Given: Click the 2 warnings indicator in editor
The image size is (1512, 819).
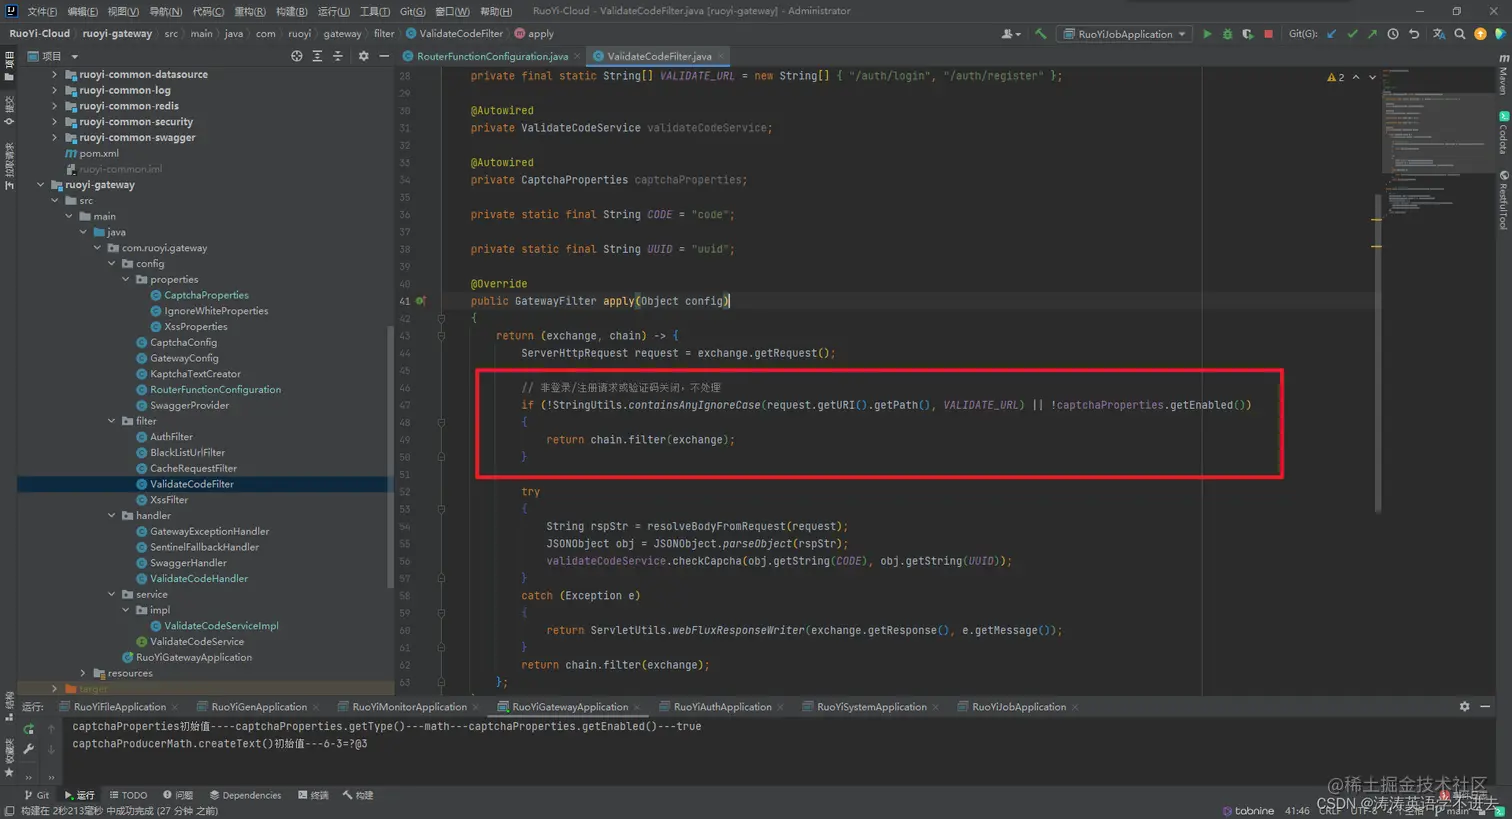Looking at the screenshot, I should click(1336, 77).
